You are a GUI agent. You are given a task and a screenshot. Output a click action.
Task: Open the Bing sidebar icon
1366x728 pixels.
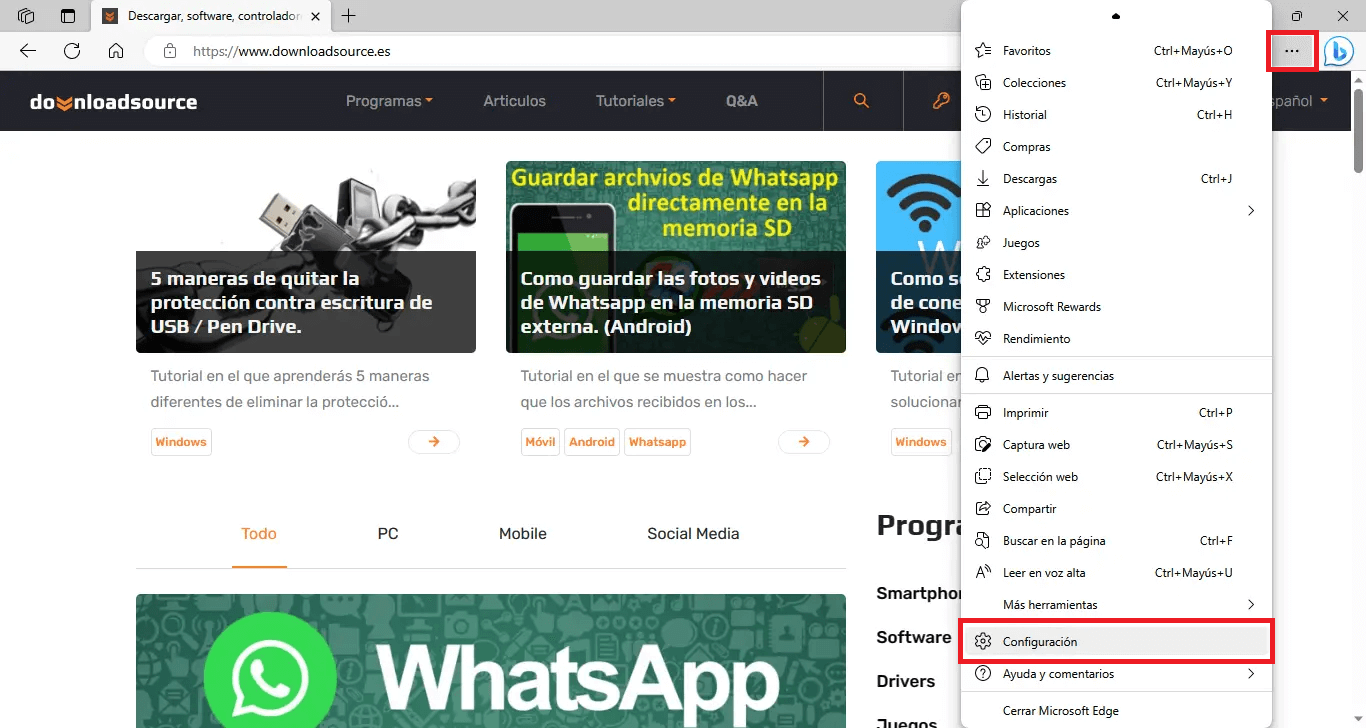pos(1338,51)
